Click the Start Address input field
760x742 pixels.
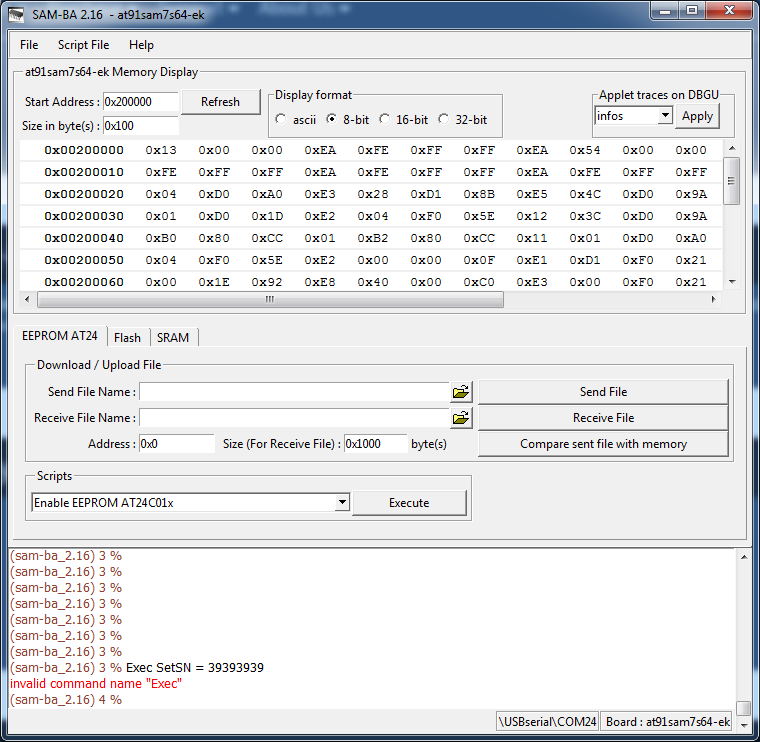pos(141,102)
